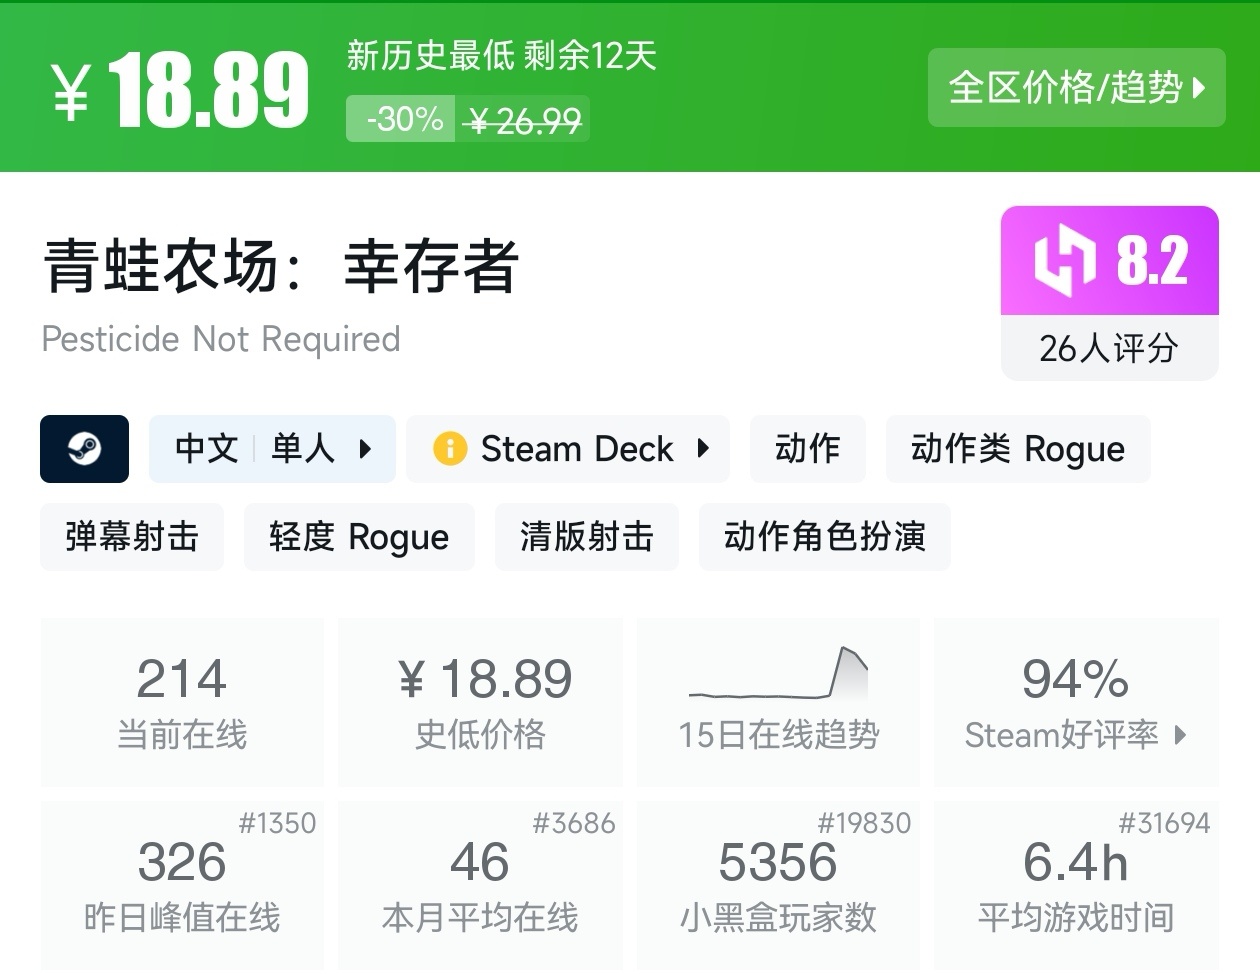This screenshot has height=974, width=1260.
Task: Click the 26人评分 rating link
Action: [x=1109, y=349]
